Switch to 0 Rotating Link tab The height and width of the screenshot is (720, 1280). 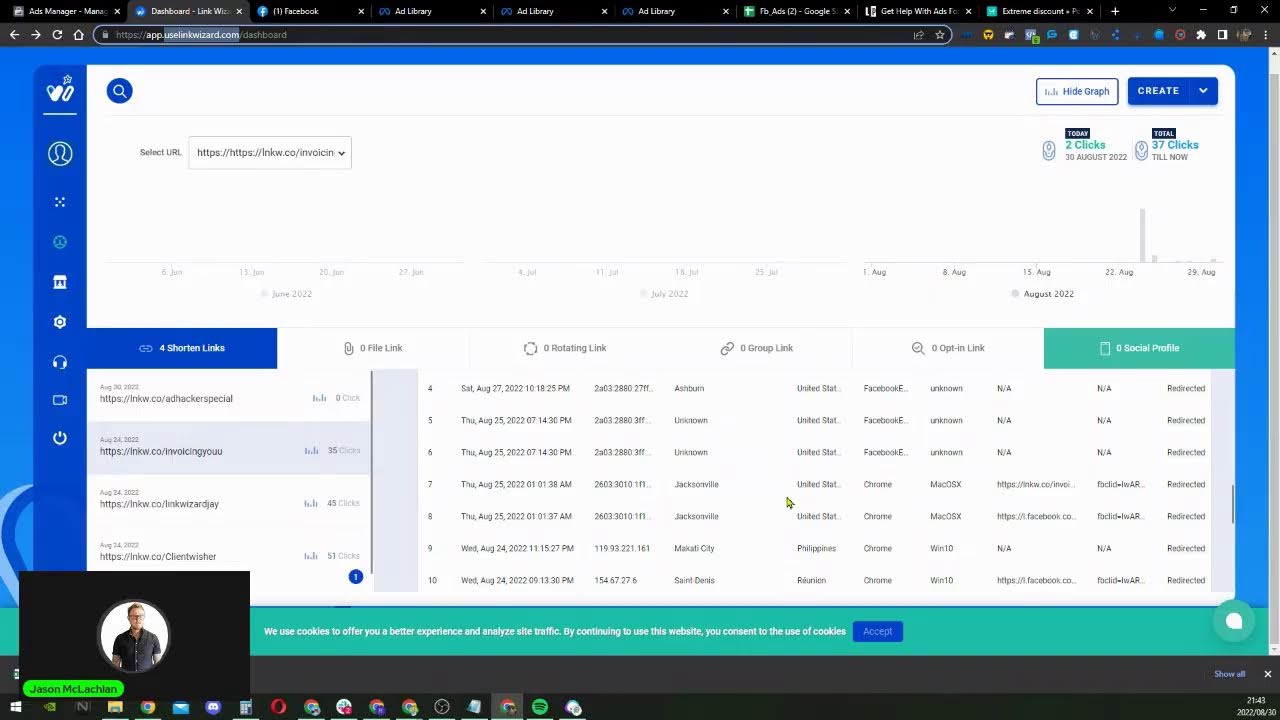(x=565, y=348)
